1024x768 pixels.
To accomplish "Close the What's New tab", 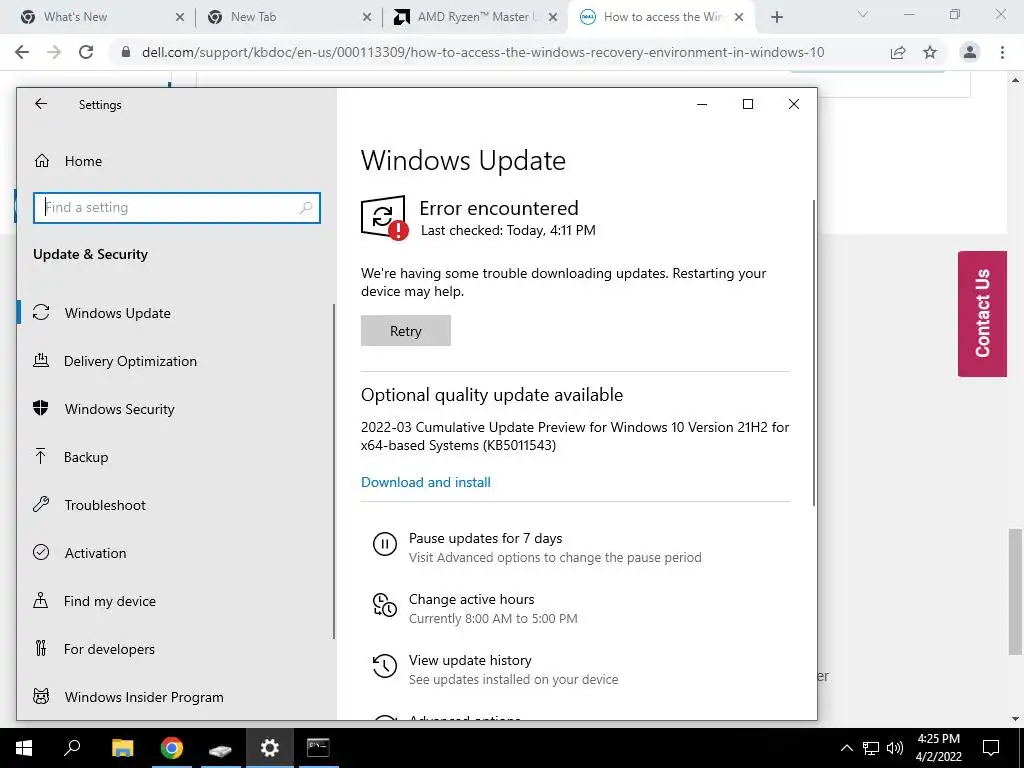I will click(180, 18).
